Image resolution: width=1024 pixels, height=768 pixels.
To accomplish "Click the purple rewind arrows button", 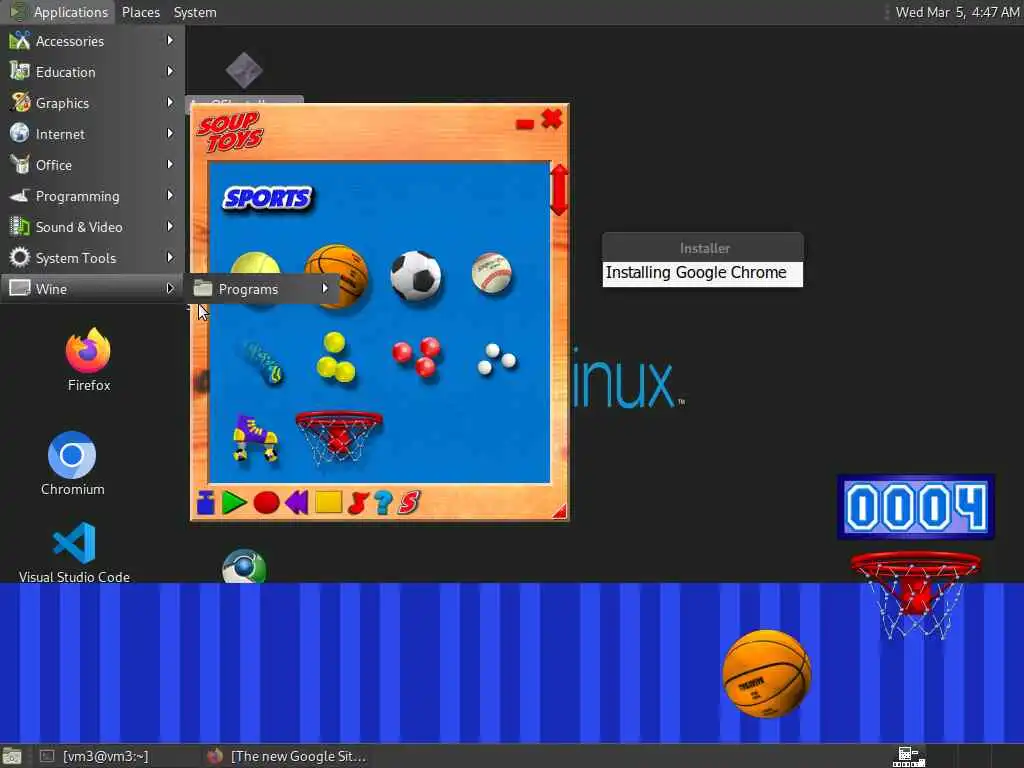I will [297, 503].
